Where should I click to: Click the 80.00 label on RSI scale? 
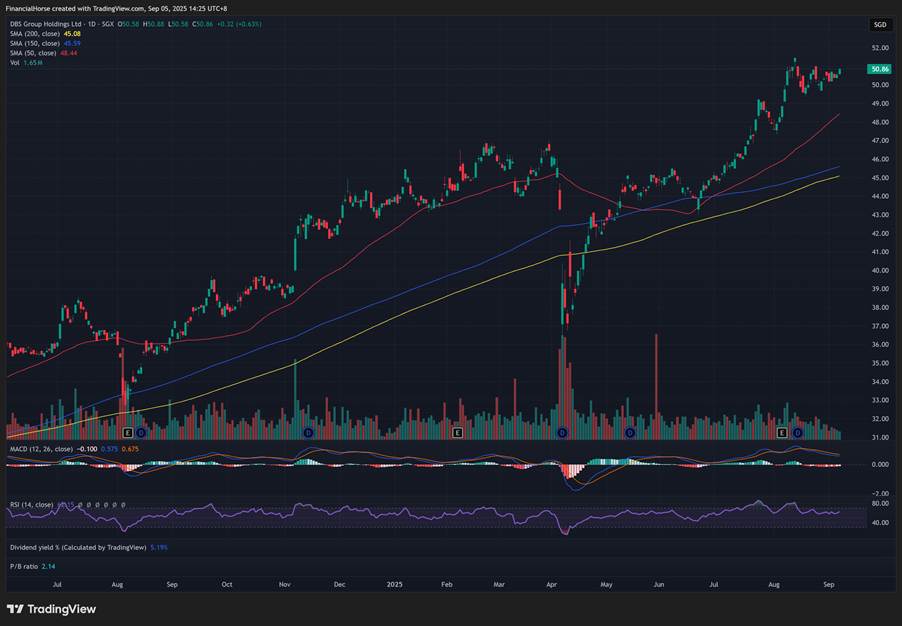[880, 503]
